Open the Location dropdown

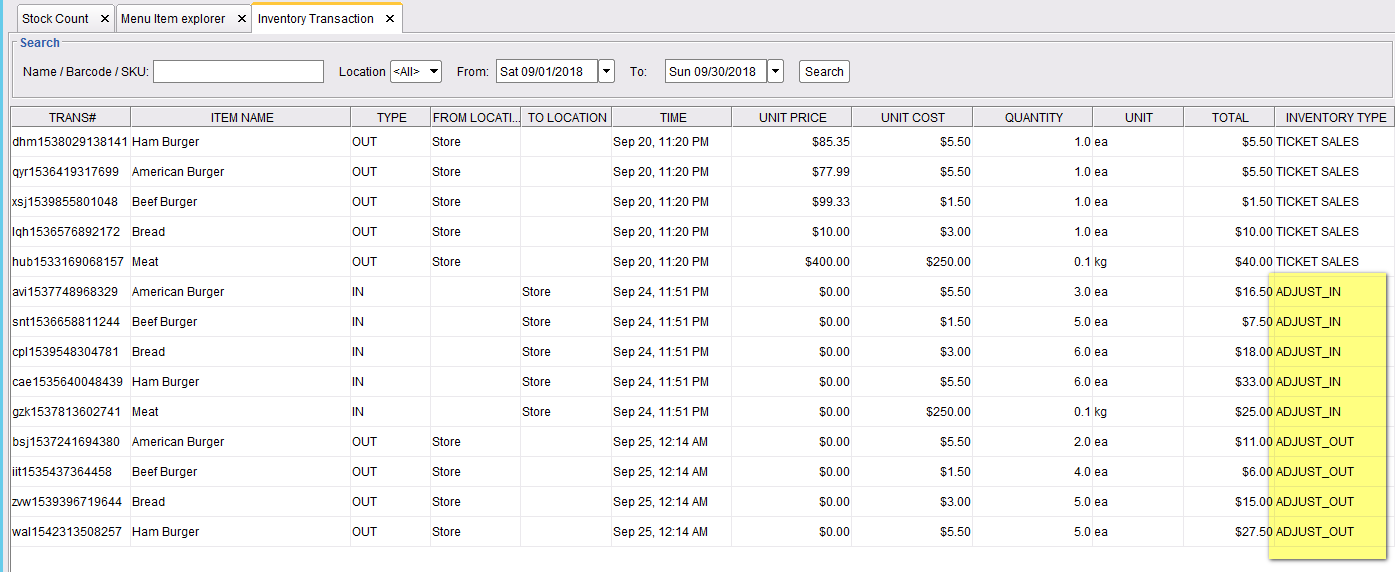[416, 71]
